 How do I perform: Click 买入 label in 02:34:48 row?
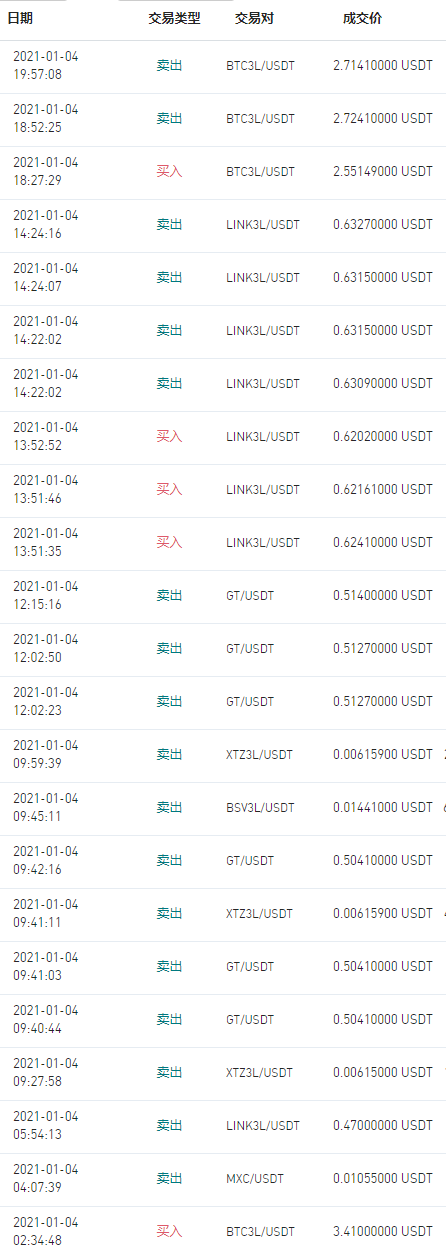(x=170, y=1231)
